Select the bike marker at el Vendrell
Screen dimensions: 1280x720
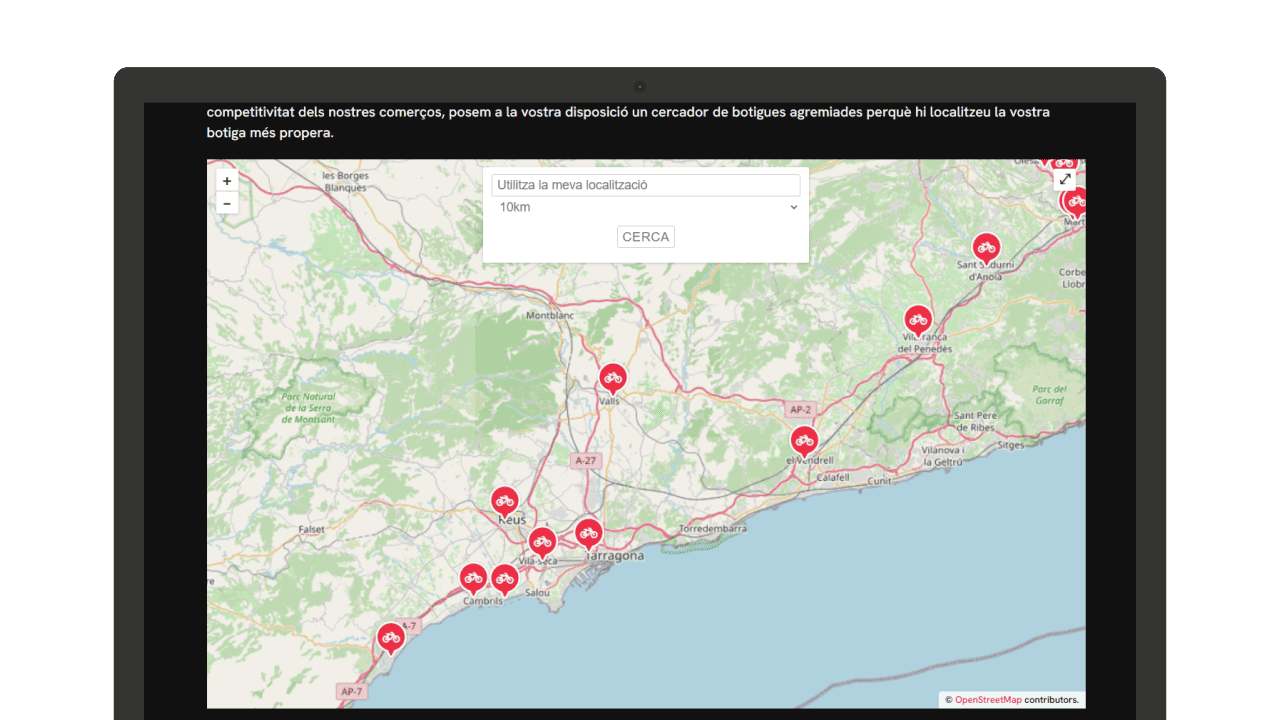tap(804, 441)
